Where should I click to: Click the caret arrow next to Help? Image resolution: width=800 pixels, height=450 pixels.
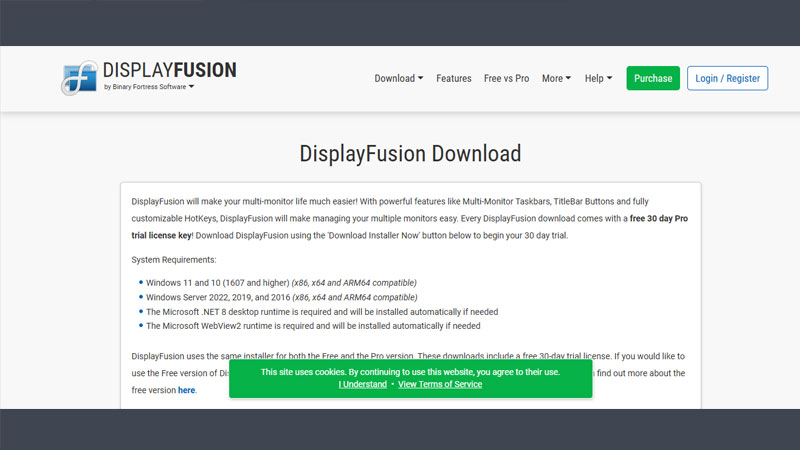[x=609, y=78]
